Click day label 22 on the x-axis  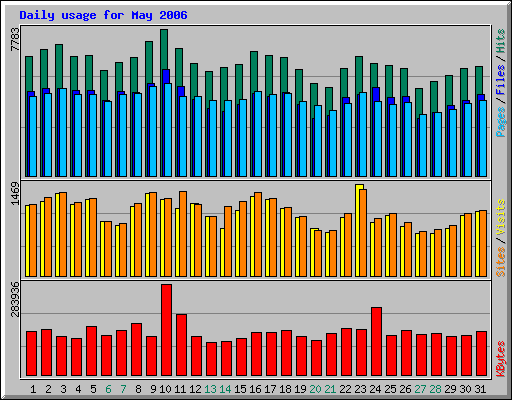pos(345,389)
